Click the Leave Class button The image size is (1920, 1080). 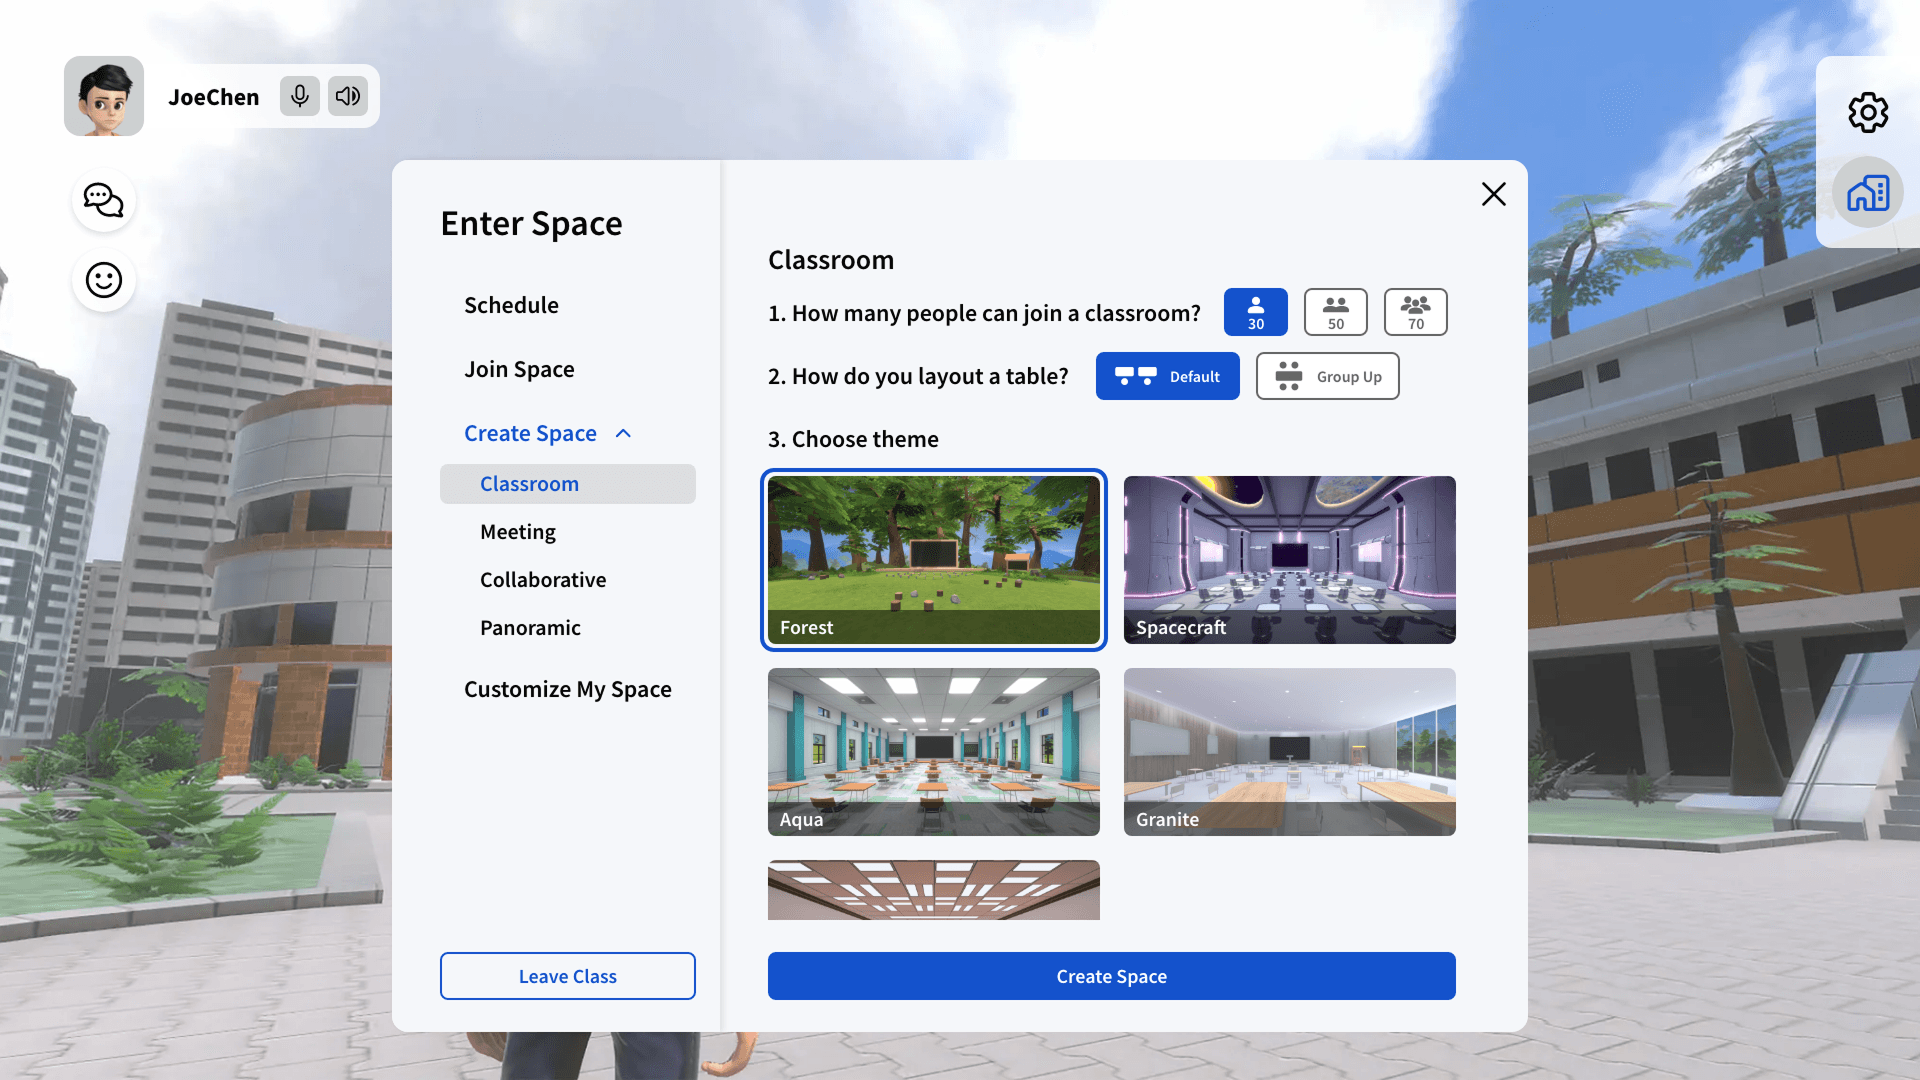pos(567,976)
